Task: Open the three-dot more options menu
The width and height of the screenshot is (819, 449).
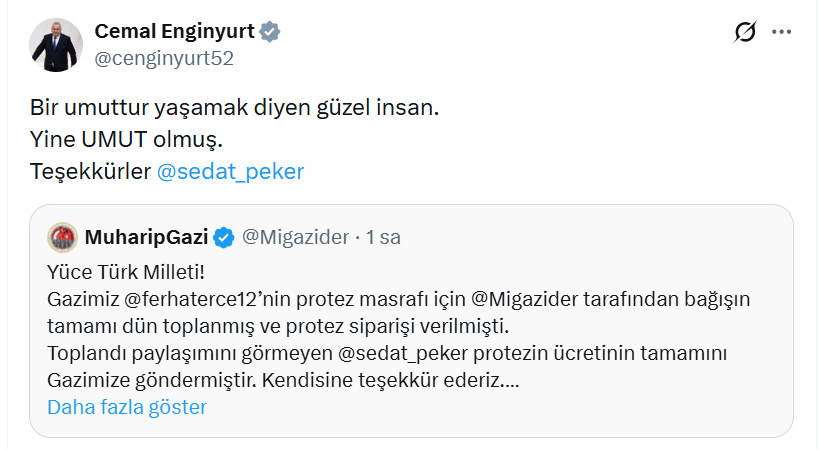Action: point(781,33)
